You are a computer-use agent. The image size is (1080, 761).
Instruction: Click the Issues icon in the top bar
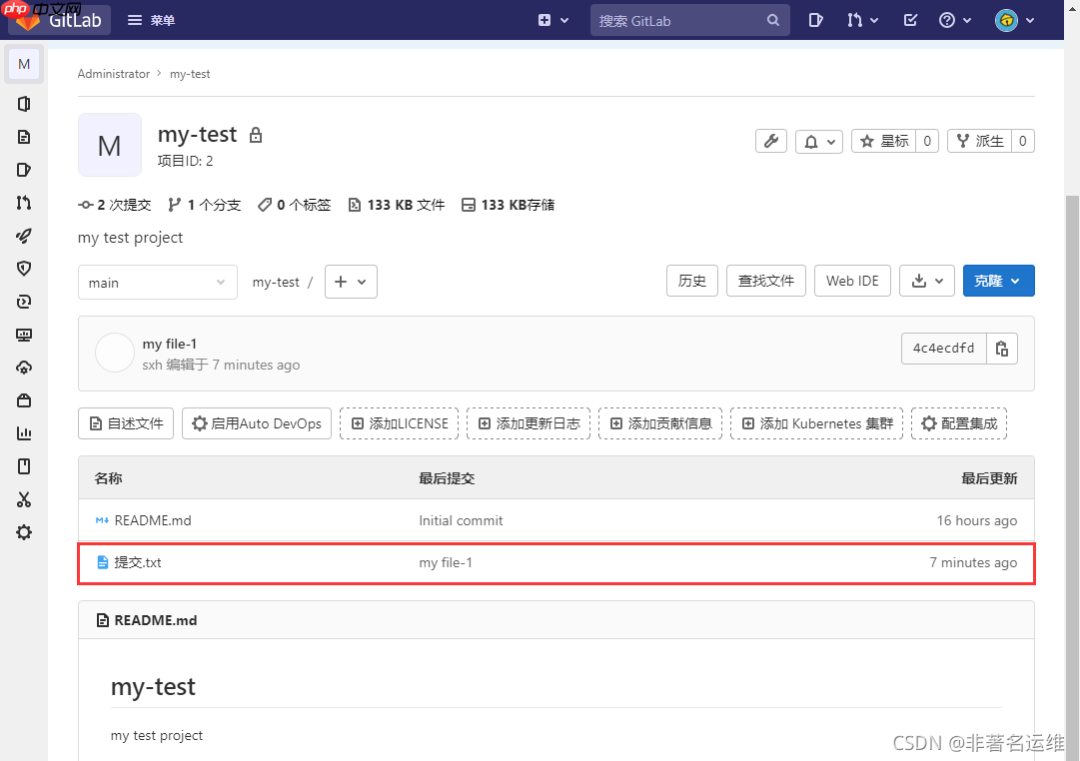pos(815,19)
